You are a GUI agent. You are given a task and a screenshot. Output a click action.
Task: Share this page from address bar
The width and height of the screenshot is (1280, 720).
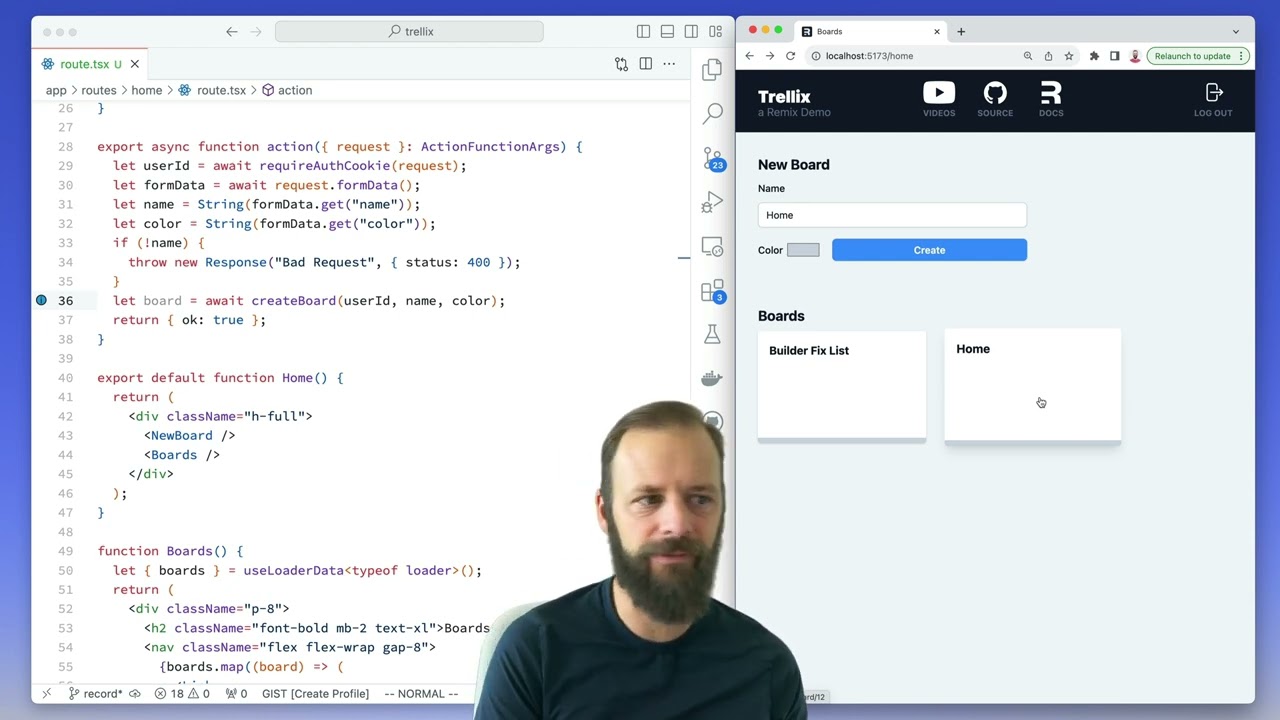(1048, 56)
